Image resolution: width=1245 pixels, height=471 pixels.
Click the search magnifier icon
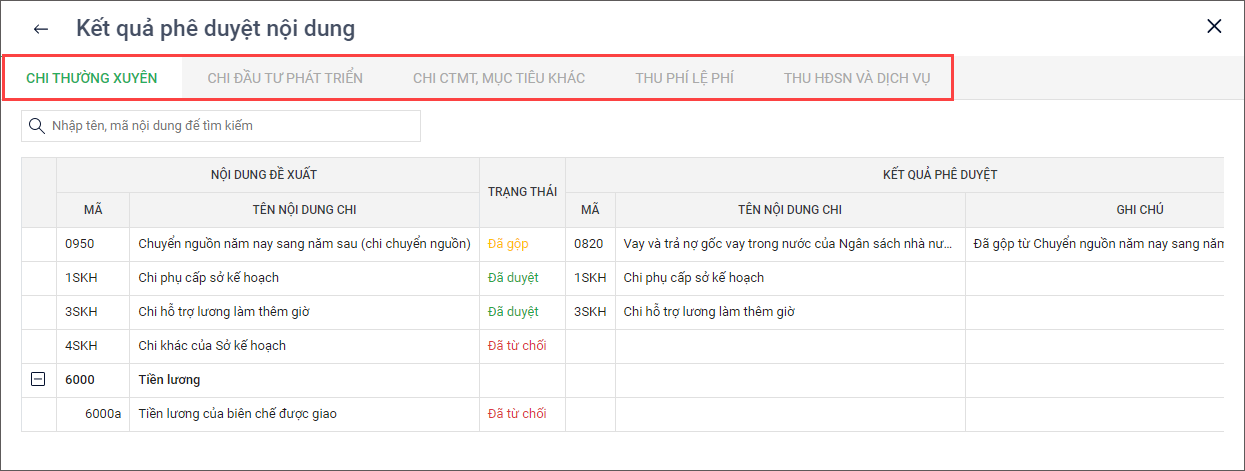coord(37,126)
